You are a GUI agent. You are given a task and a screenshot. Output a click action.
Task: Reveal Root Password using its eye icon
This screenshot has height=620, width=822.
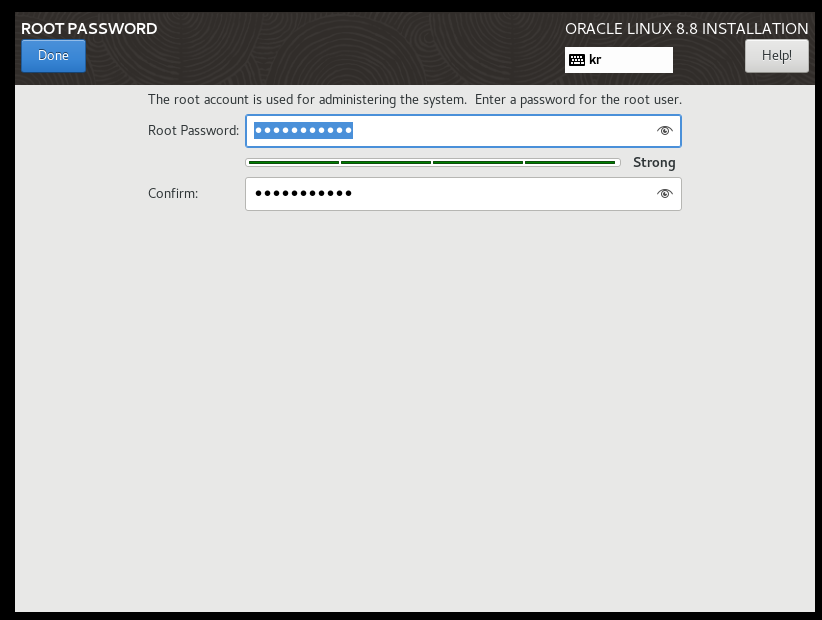664,130
